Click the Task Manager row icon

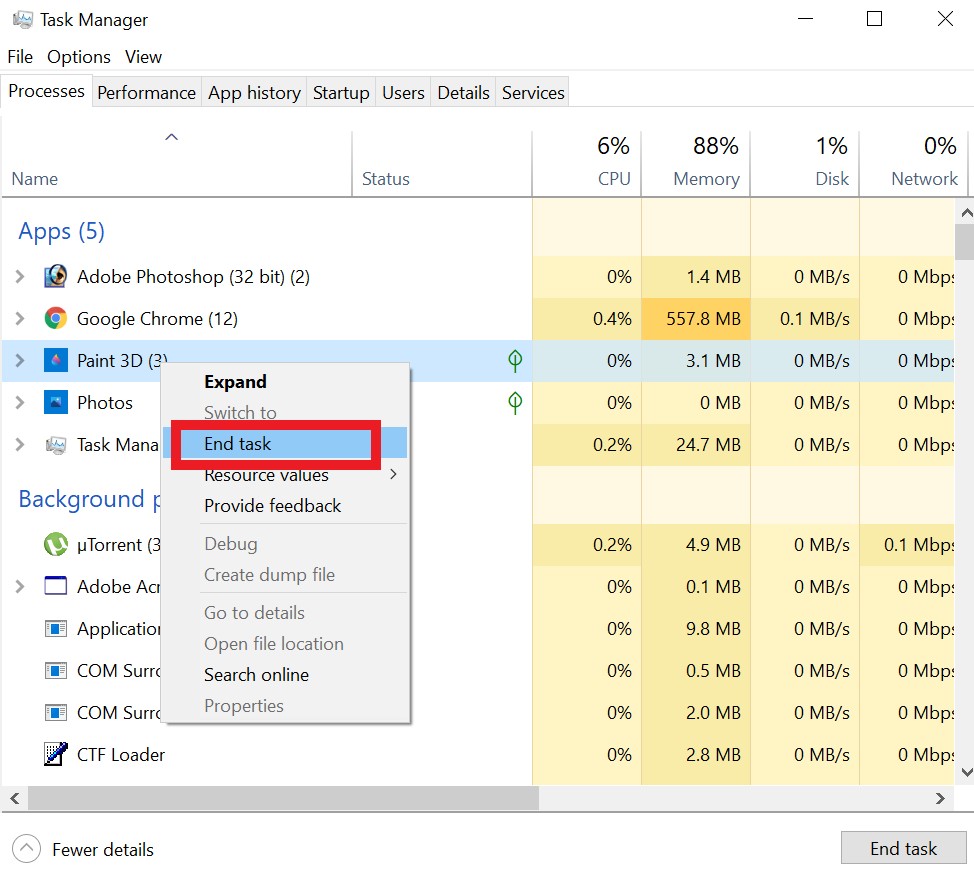click(x=55, y=445)
